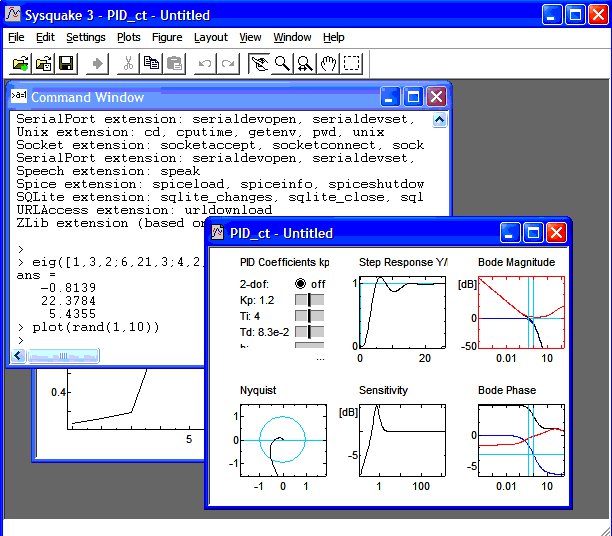
Task: Click the 22.3784 result value
Action: tap(68, 301)
